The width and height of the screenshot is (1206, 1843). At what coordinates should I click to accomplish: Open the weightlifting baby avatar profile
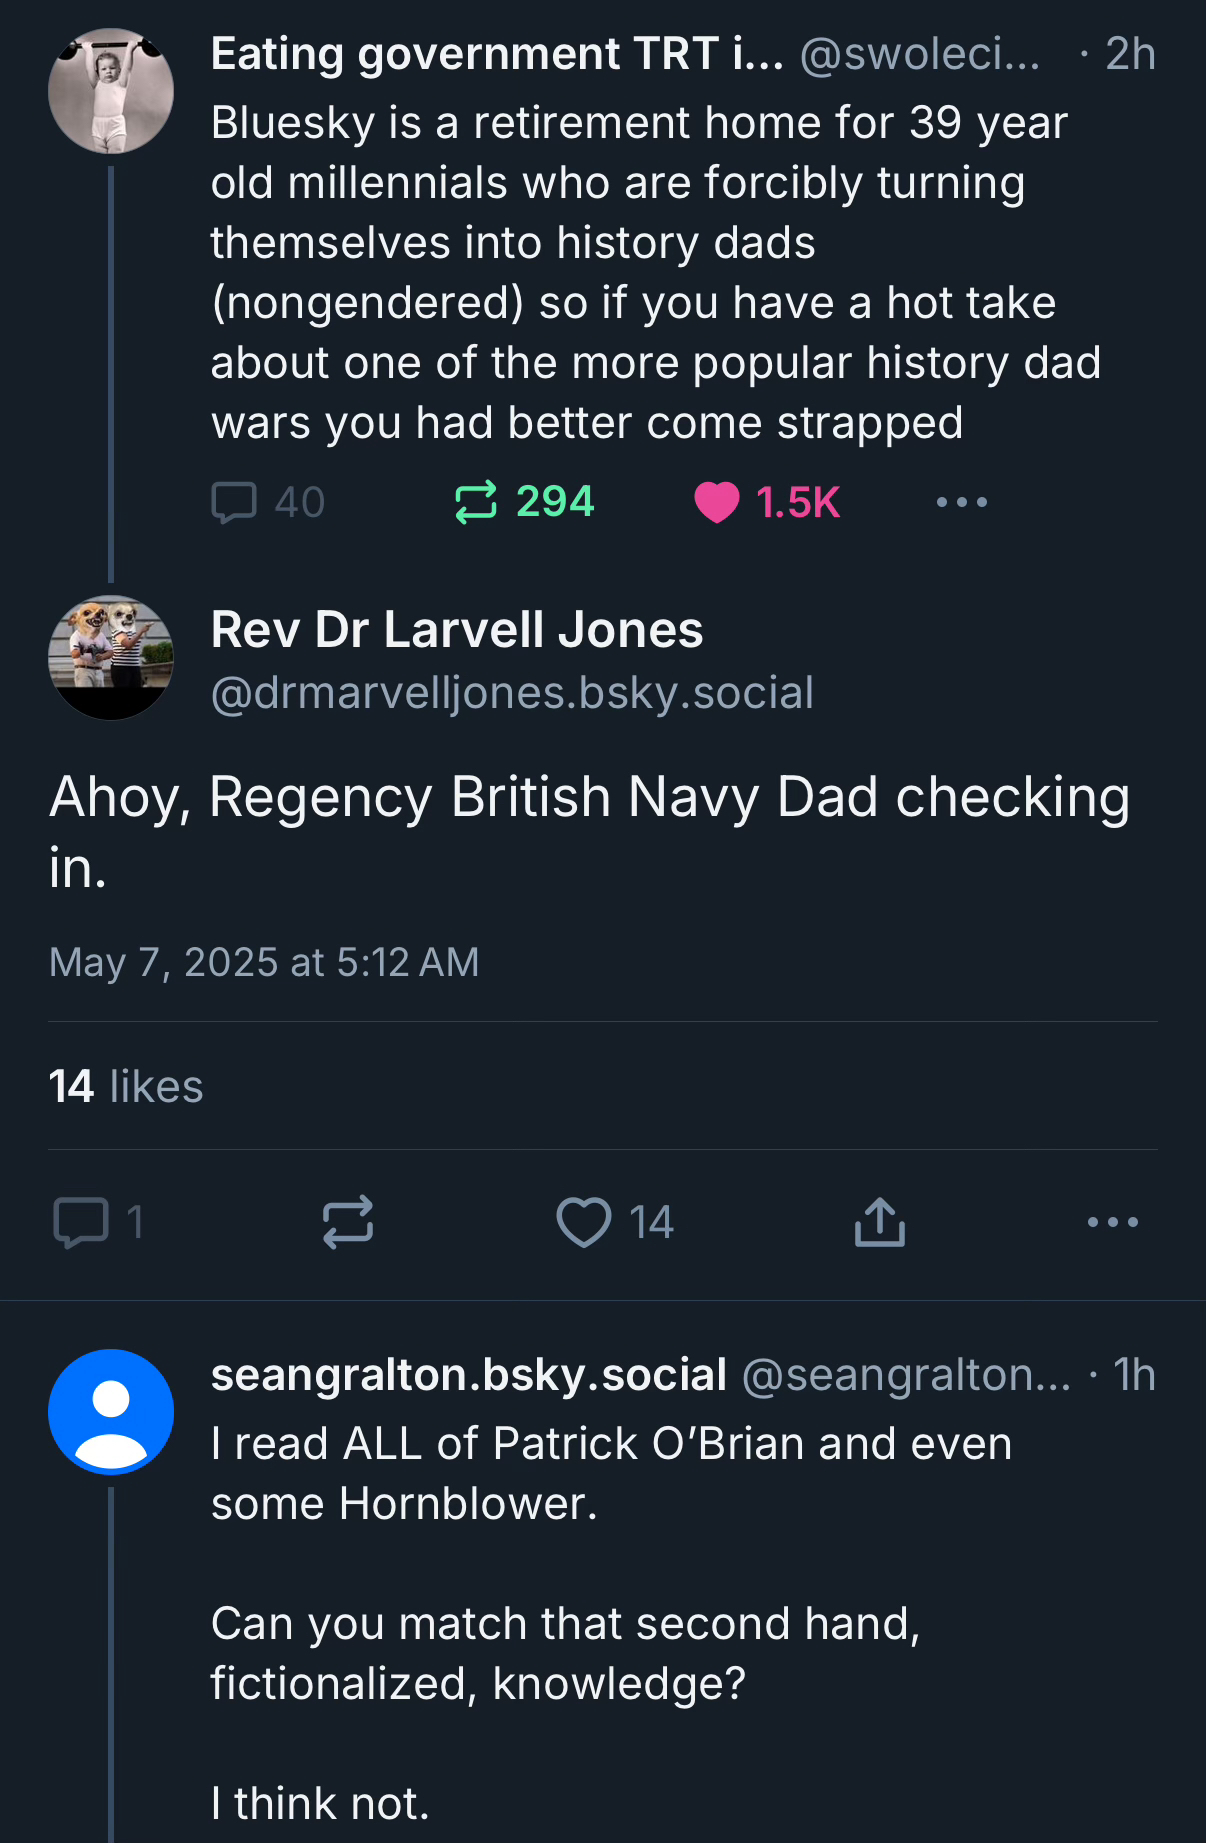[111, 91]
